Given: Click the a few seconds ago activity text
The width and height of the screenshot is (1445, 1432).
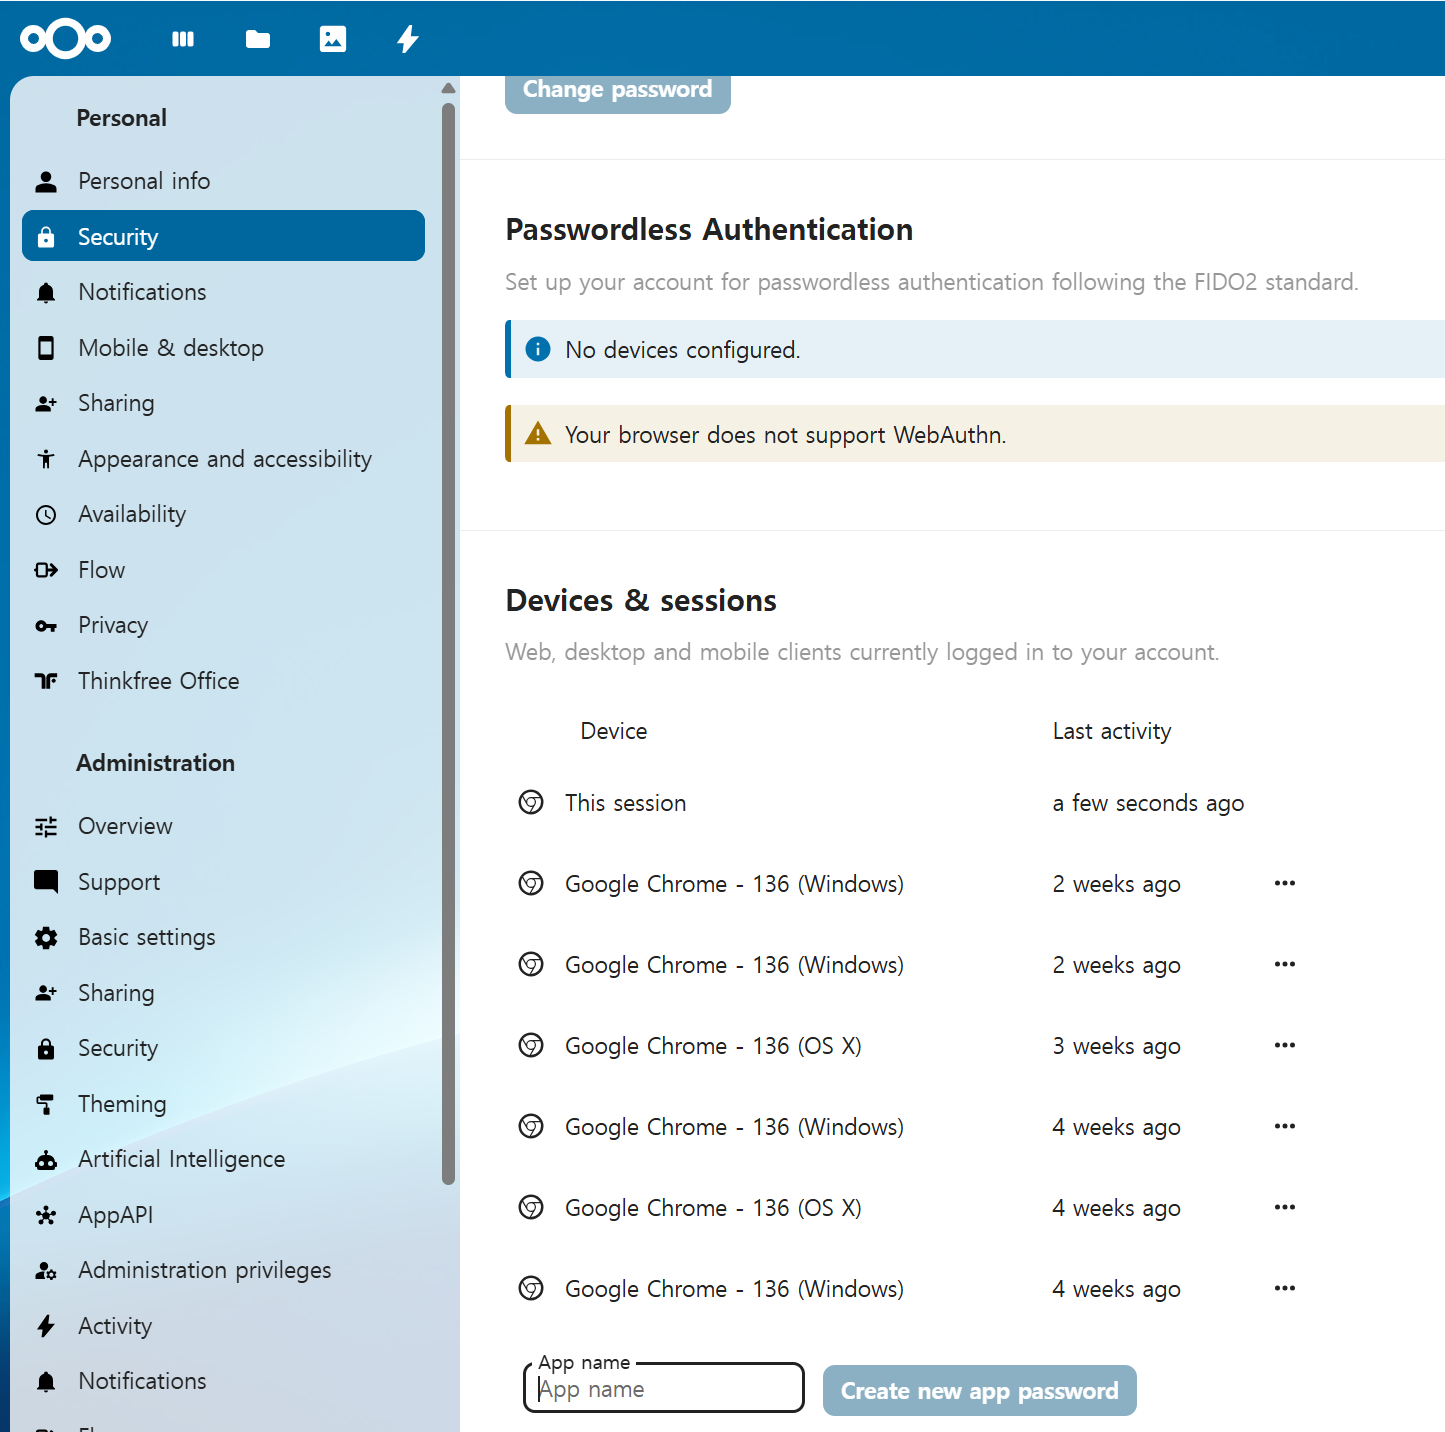Looking at the screenshot, I should point(1148,803).
